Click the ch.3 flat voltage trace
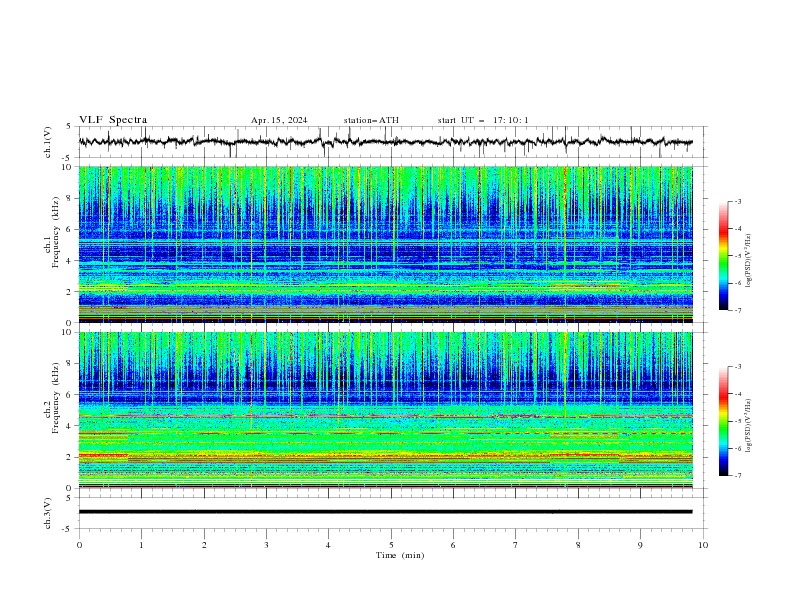 [x=385, y=512]
